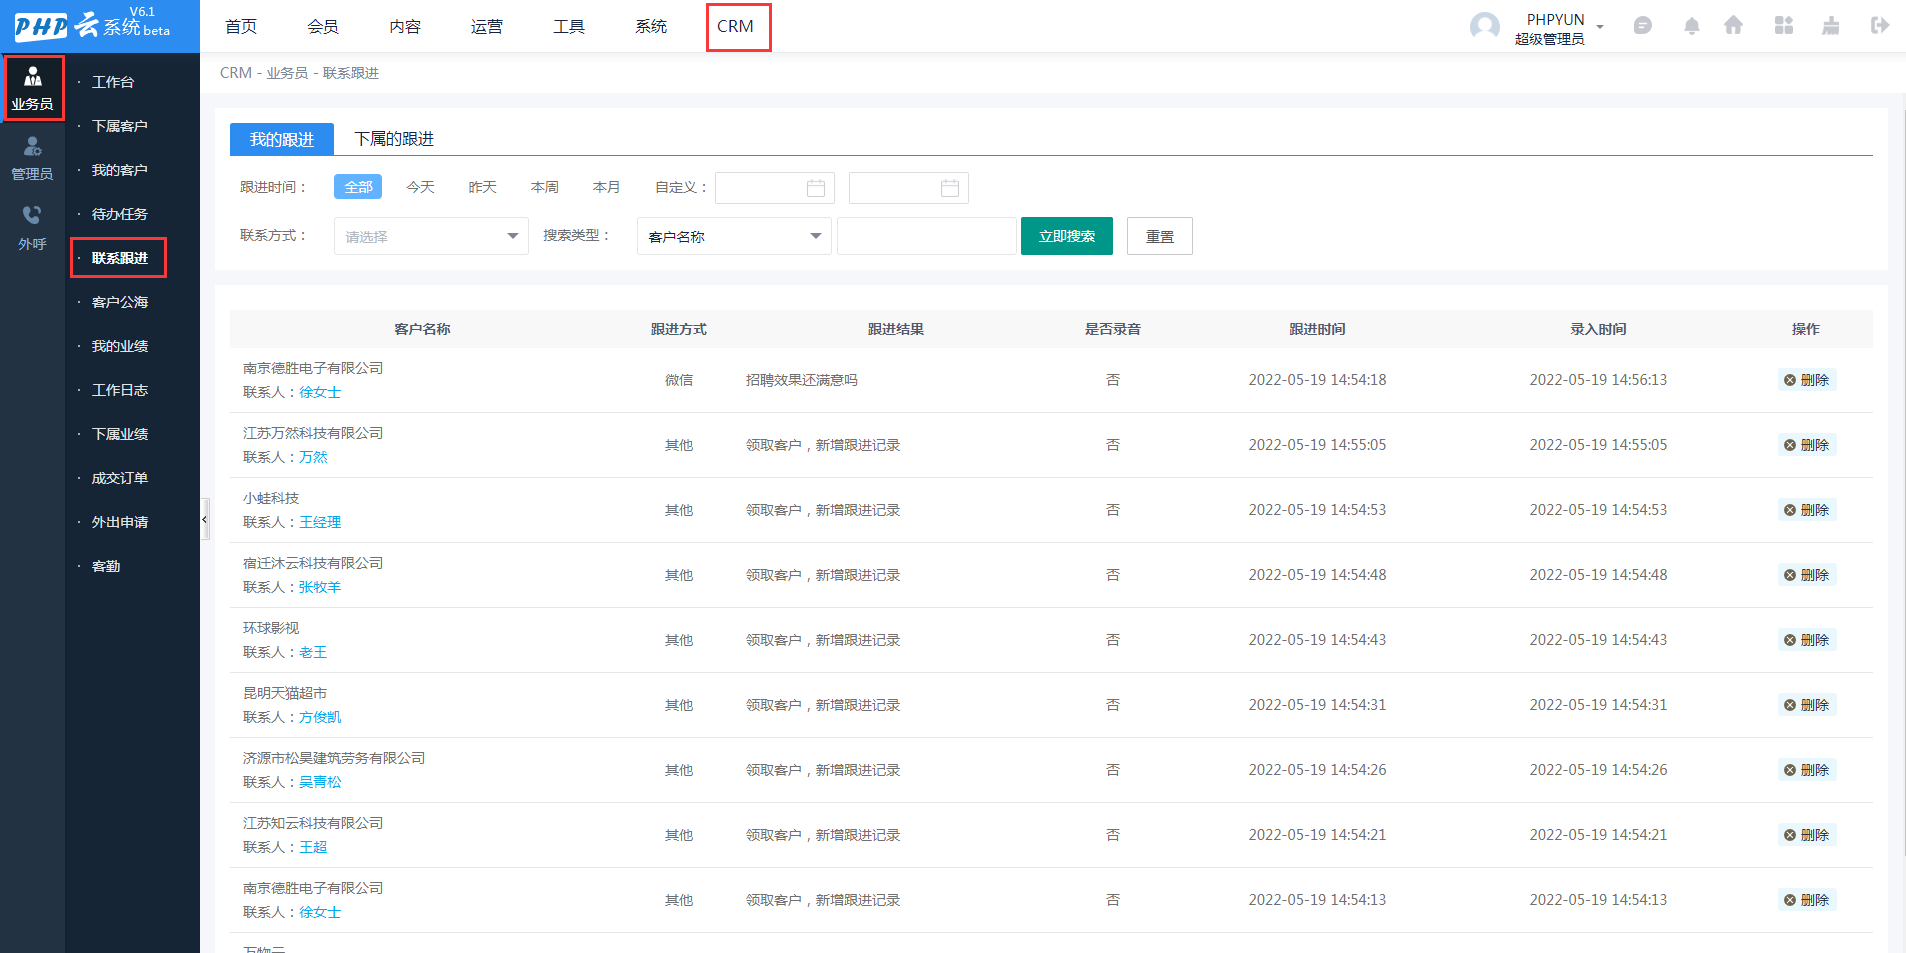Click the search keyword input field
The height and width of the screenshot is (953, 1906).
[x=926, y=236]
